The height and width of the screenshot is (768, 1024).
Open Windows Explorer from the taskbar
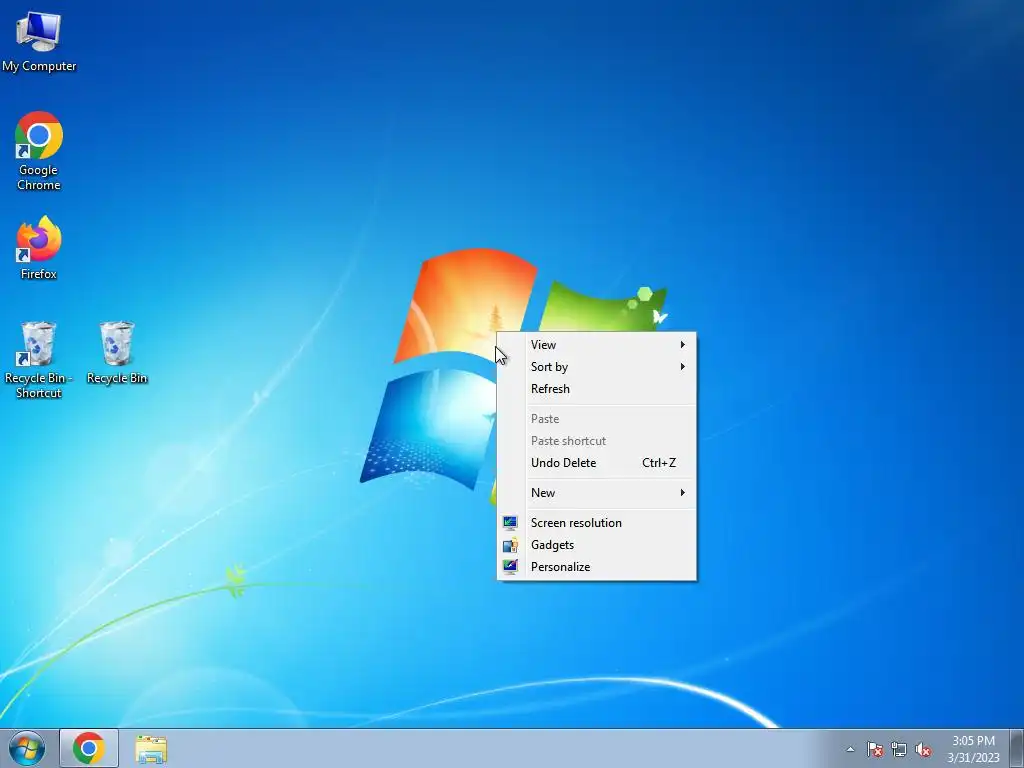coord(151,749)
